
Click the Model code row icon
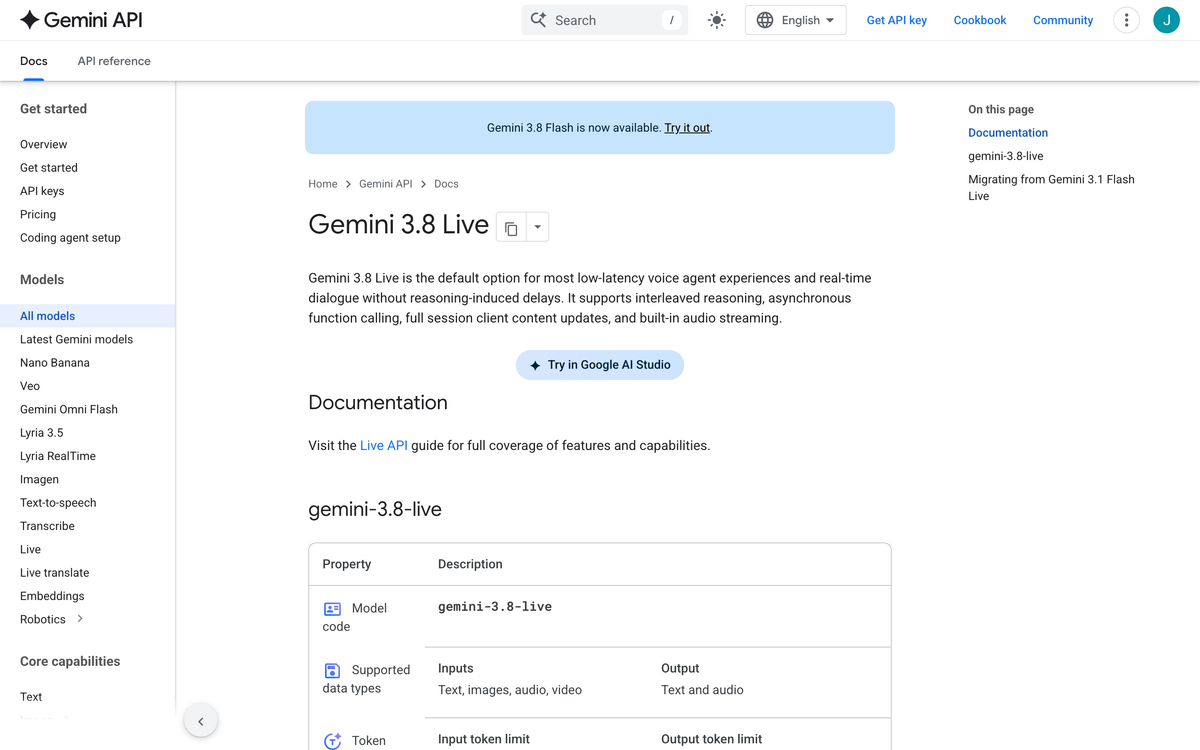(x=333, y=608)
